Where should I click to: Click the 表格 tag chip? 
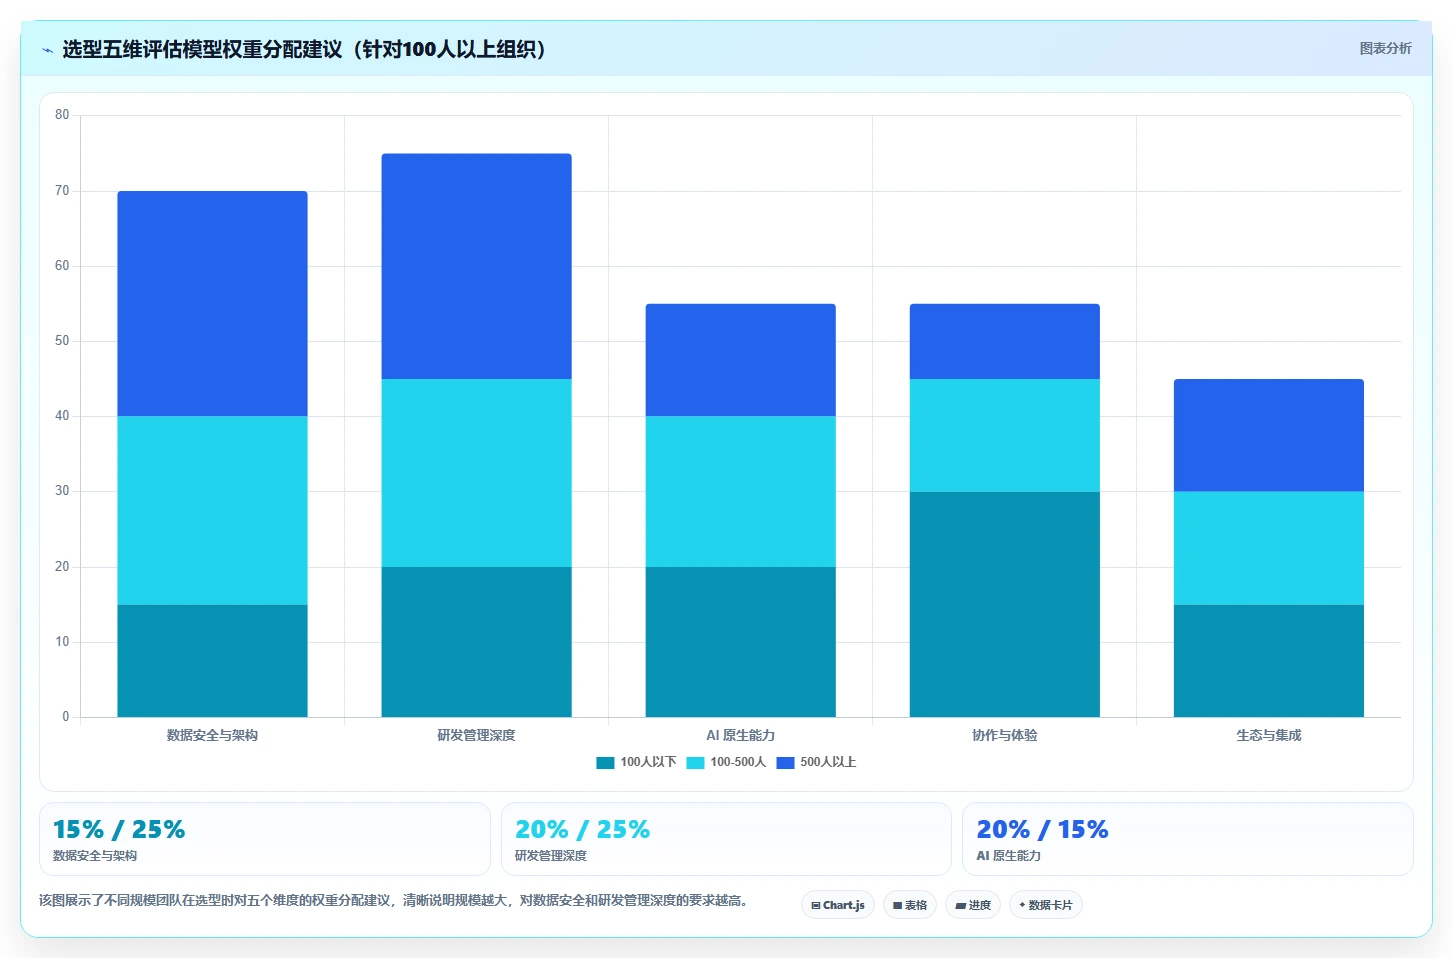tap(910, 905)
